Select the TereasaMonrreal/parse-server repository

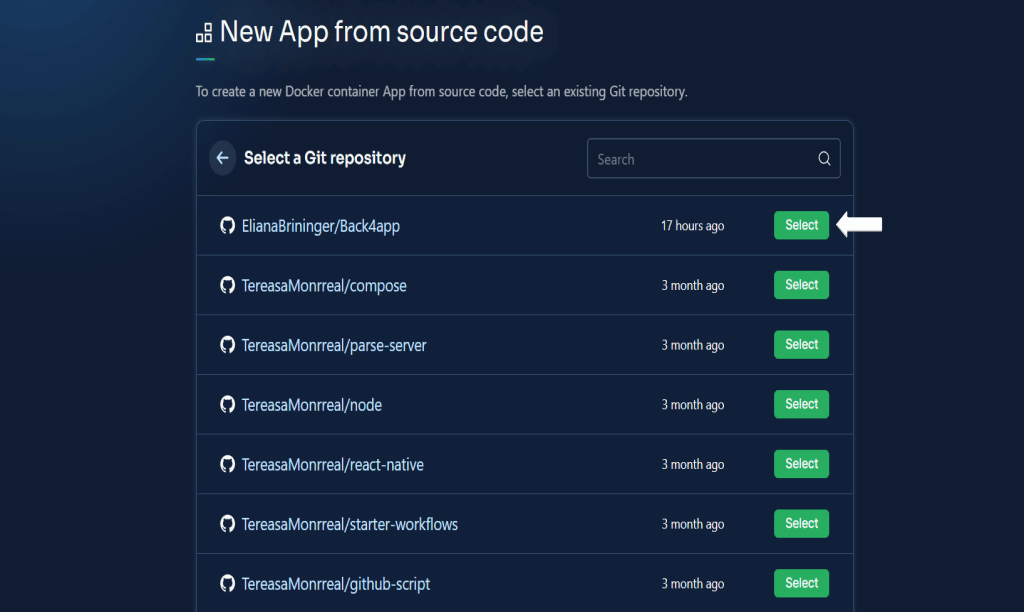tap(801, 345)
